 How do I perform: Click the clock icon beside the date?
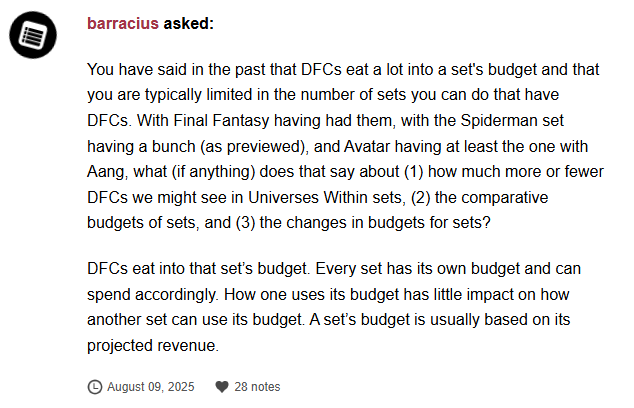(95, 386)
